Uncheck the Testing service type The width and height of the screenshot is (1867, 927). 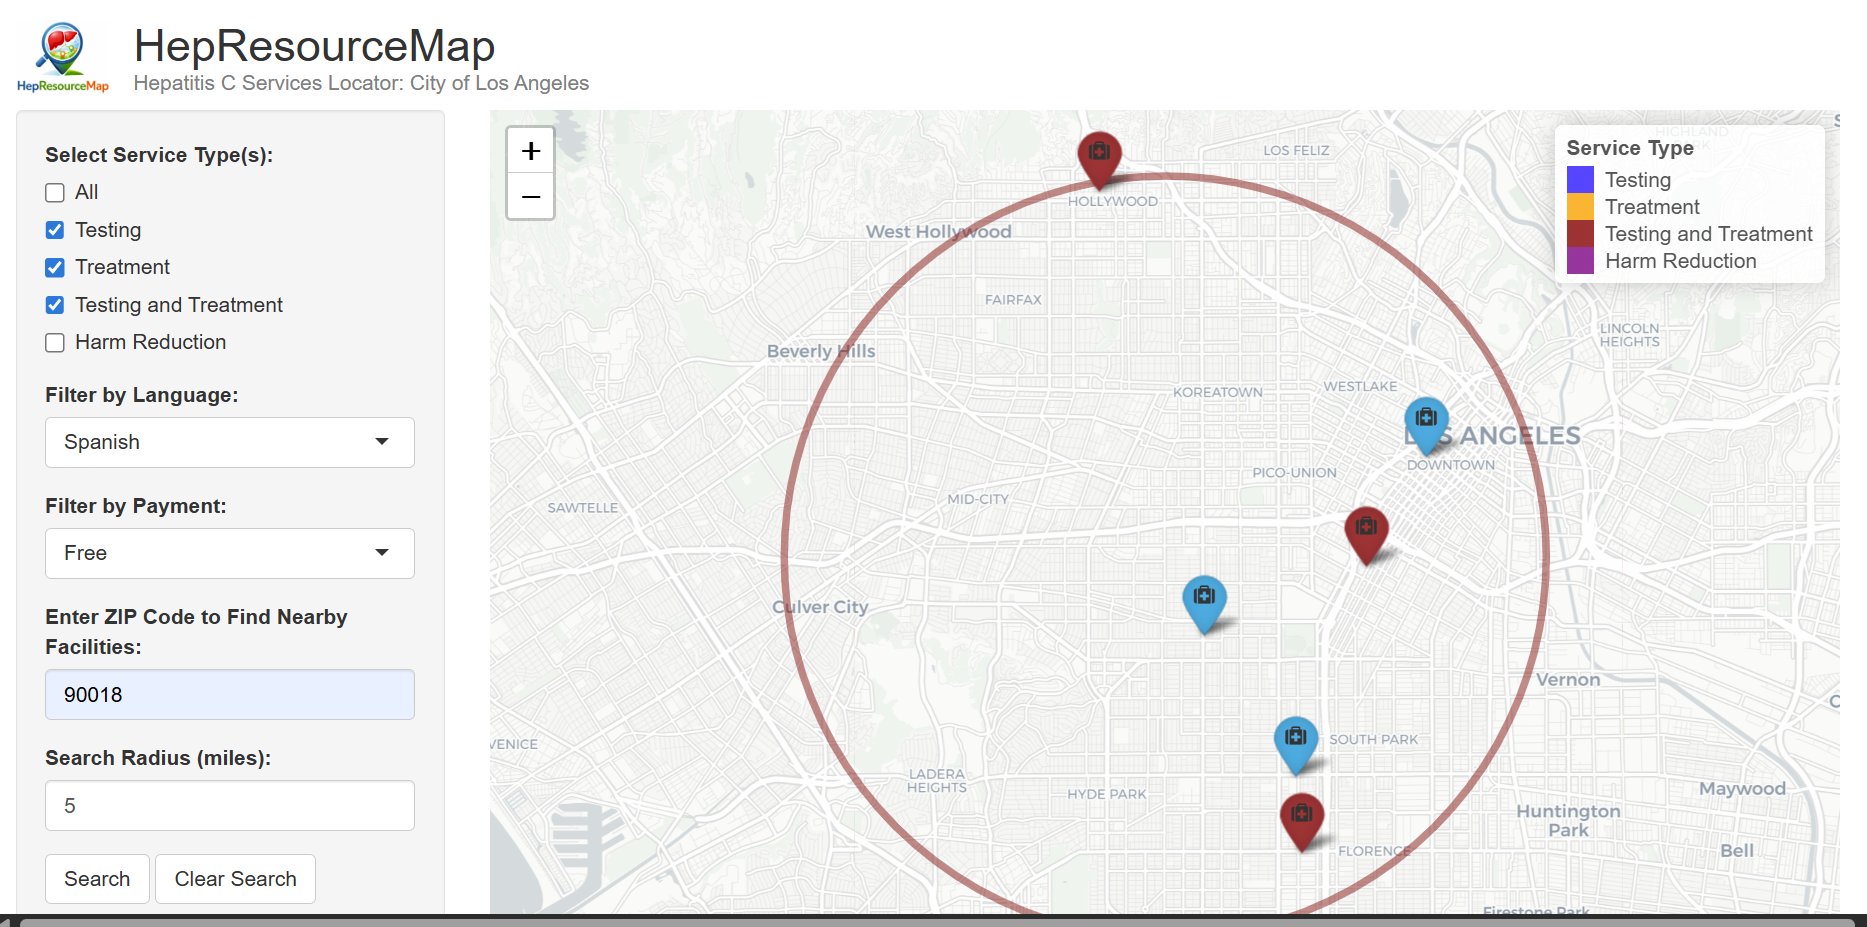click(x=55, y=231)
